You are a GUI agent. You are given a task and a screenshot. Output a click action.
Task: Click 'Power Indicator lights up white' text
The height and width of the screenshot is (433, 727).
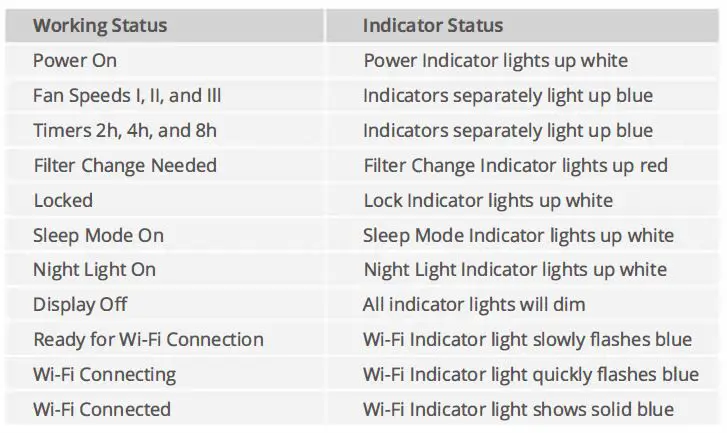click(x=495, y=60)
